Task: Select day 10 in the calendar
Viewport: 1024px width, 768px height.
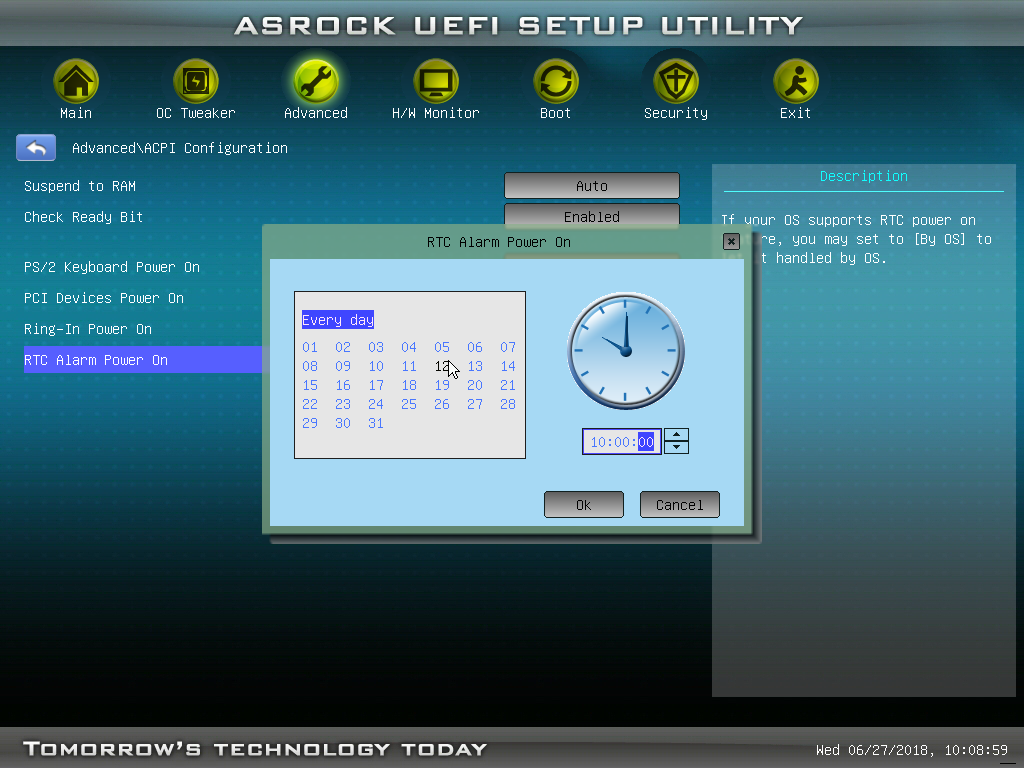Action: 376,366
